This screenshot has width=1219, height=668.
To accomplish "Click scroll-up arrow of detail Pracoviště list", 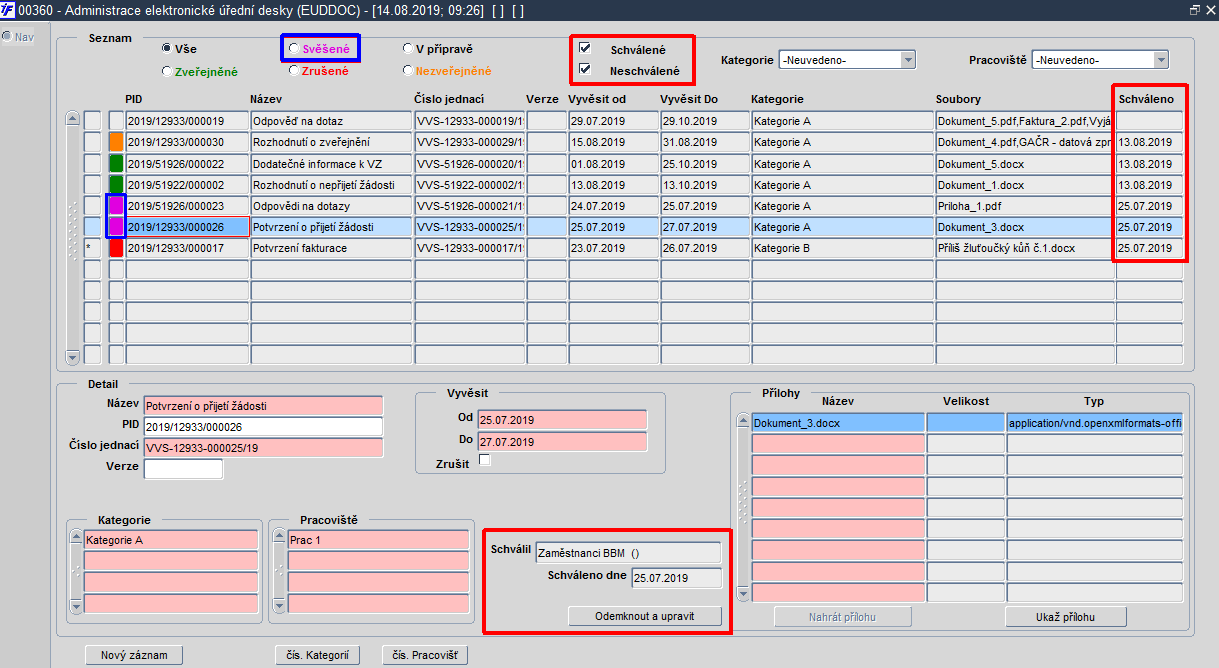I will point(279,537).
